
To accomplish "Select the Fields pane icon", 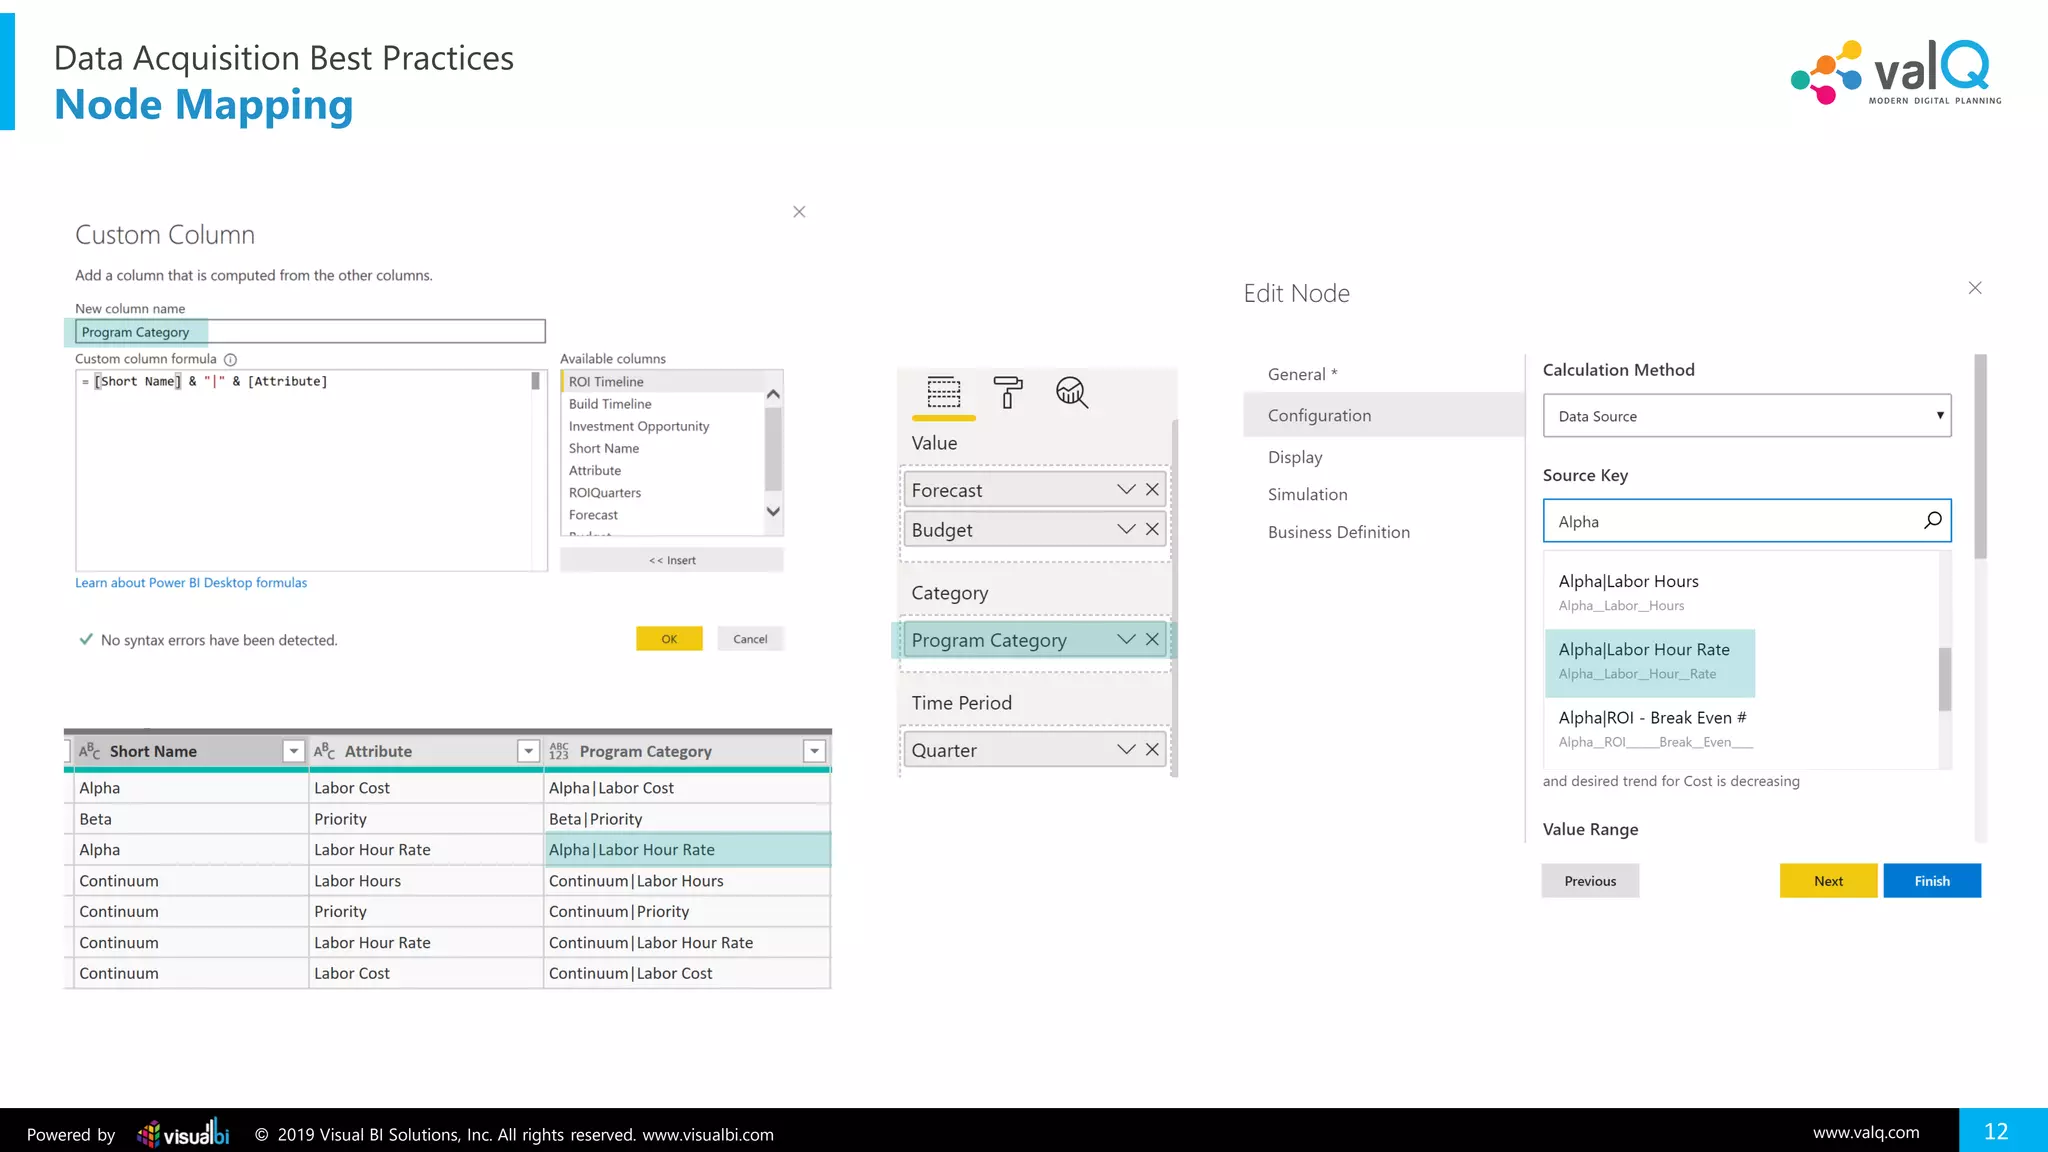I will coord(943,392).
